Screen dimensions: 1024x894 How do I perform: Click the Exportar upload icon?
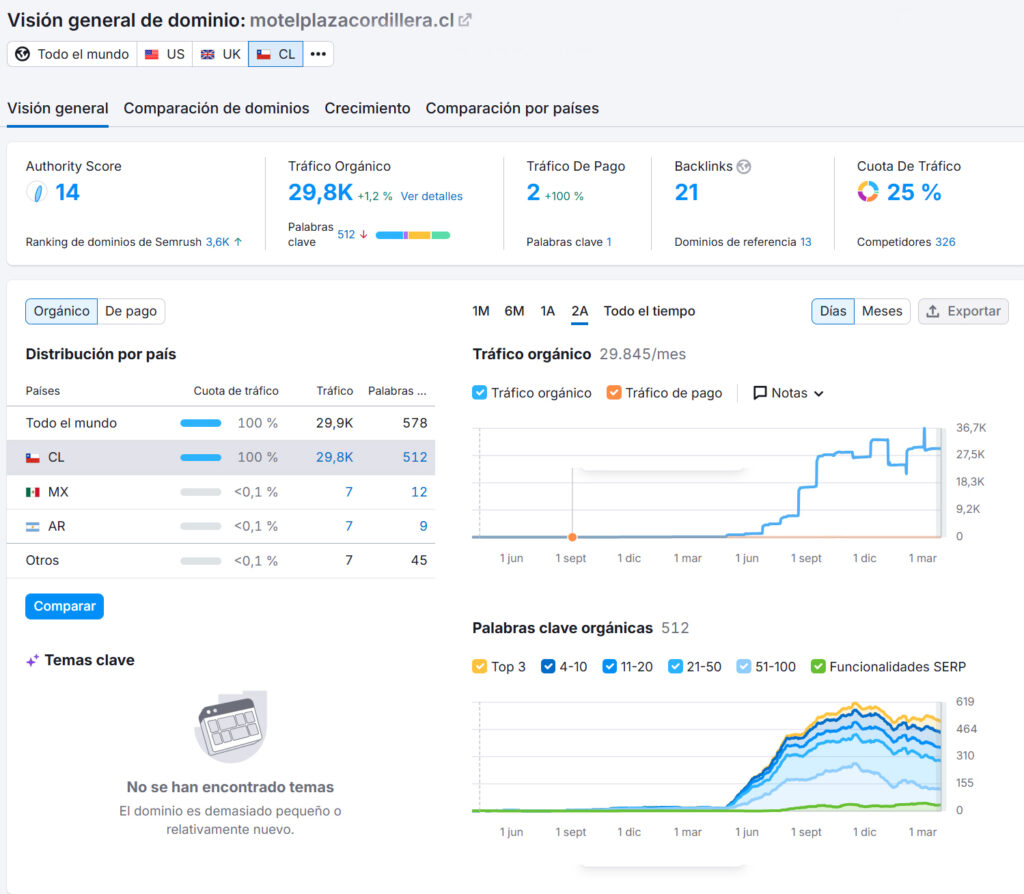[x=933, y=311]
